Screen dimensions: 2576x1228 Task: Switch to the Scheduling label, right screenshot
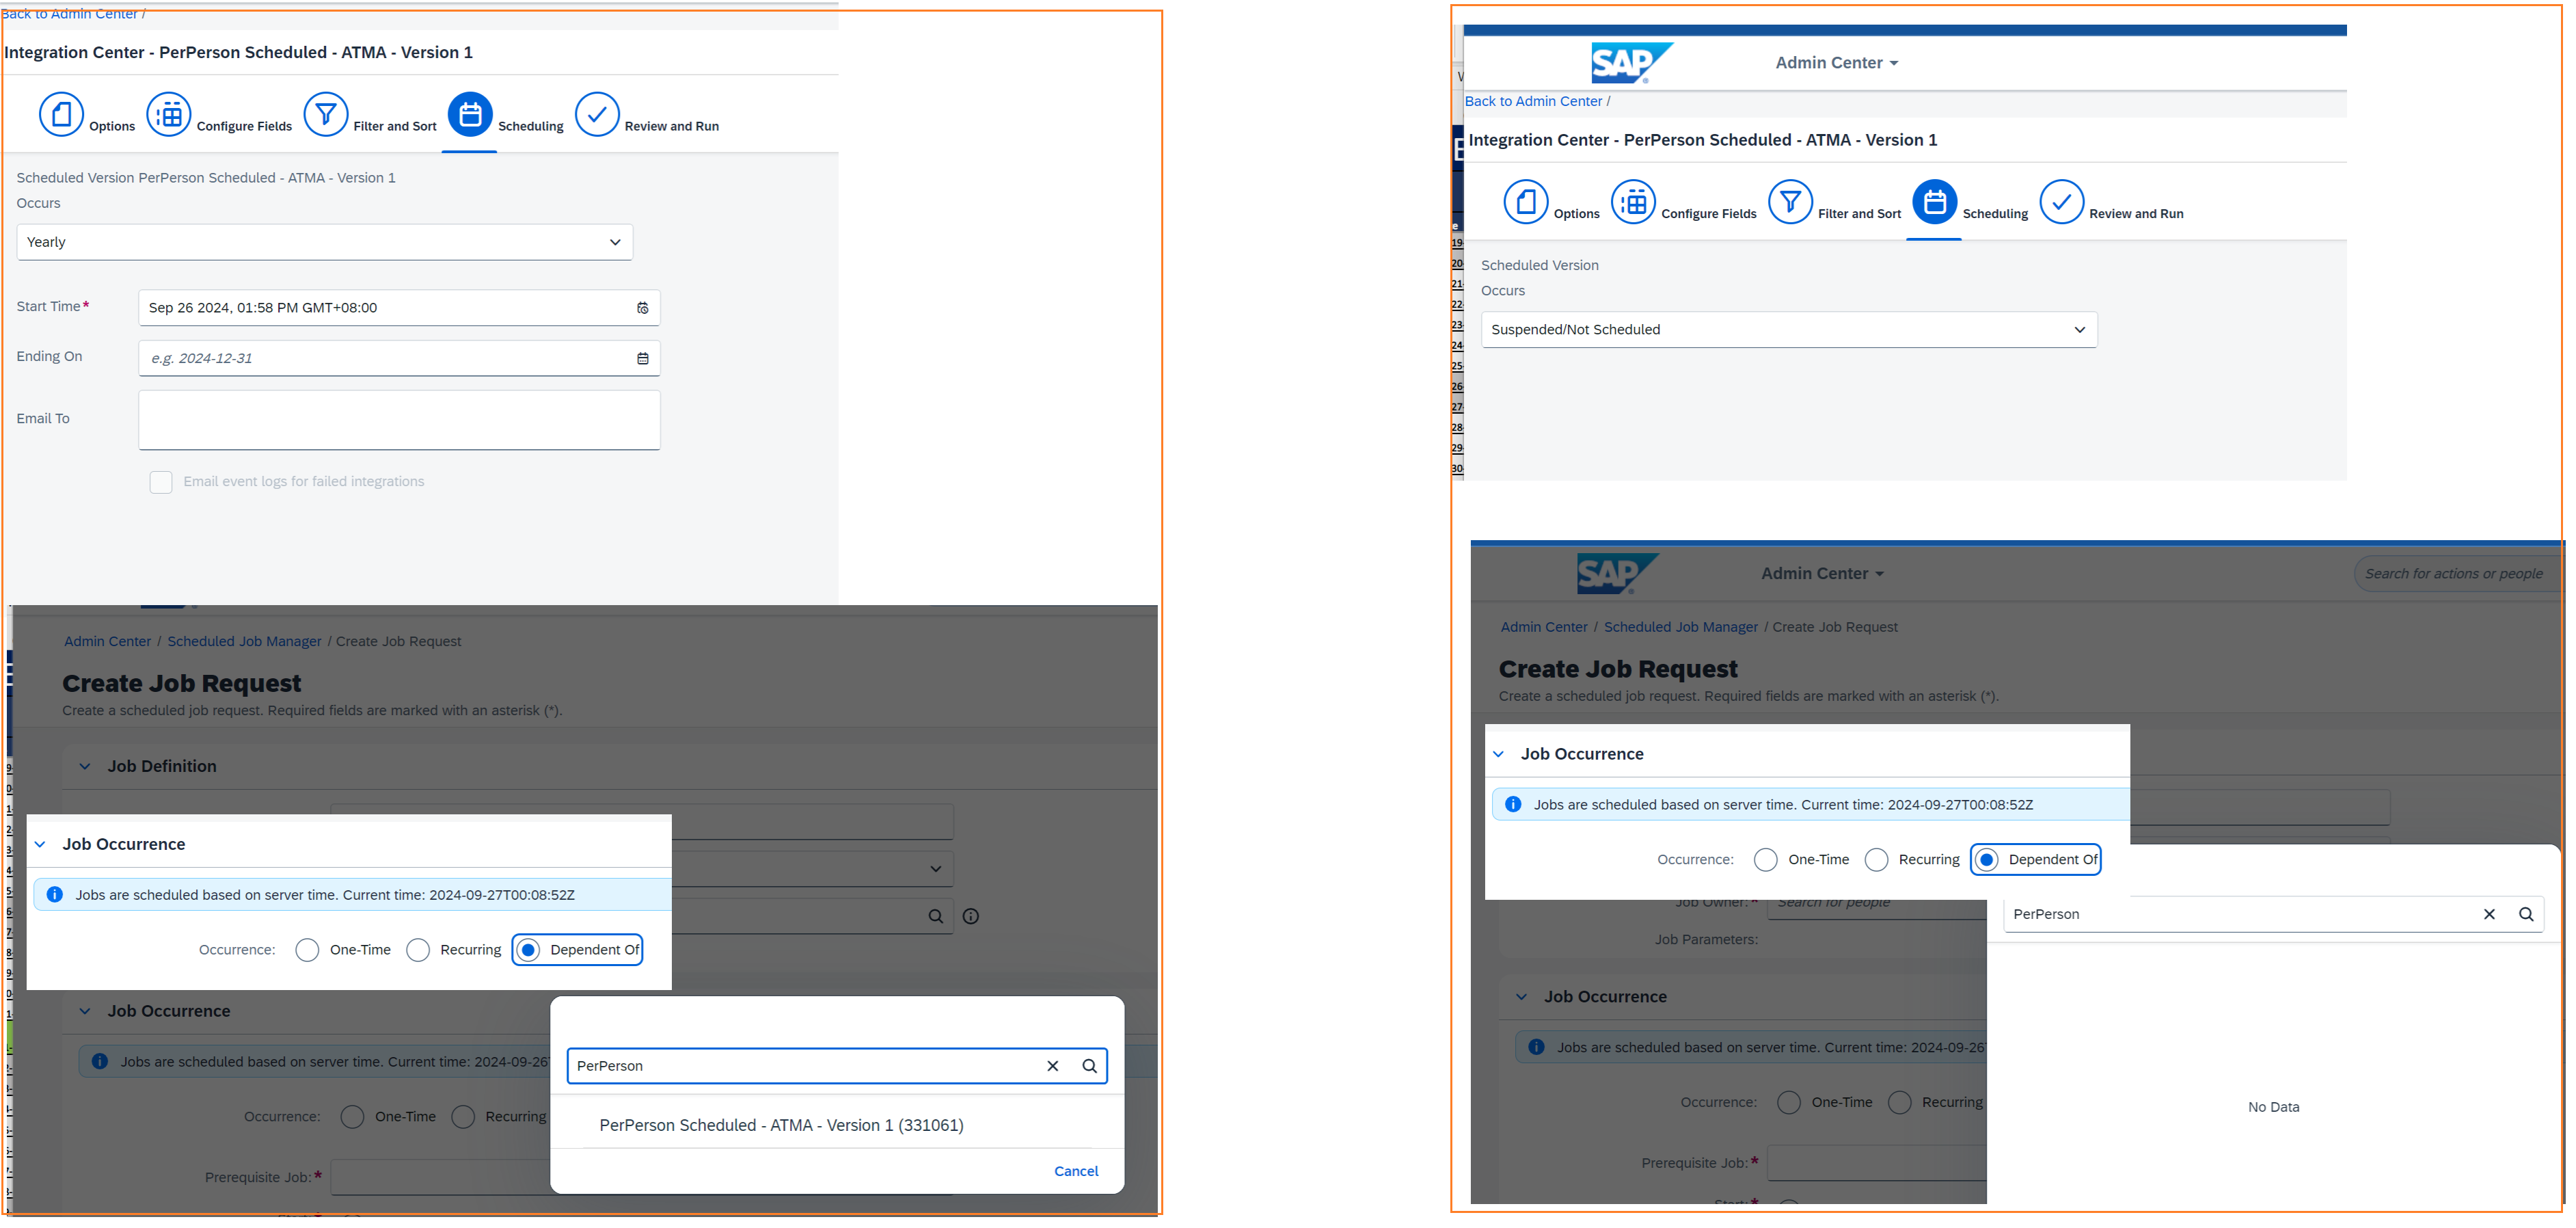[1995, 214]
